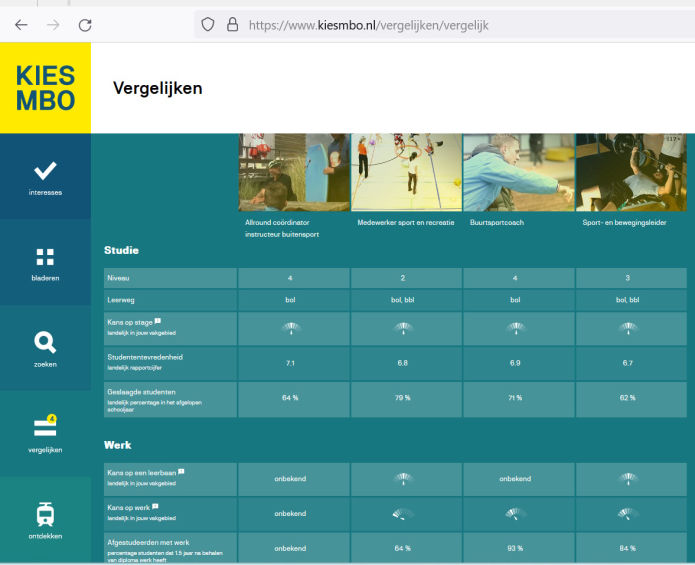
Task: Open Buurtsportcoach course link
Action: (x=496, y=222)
